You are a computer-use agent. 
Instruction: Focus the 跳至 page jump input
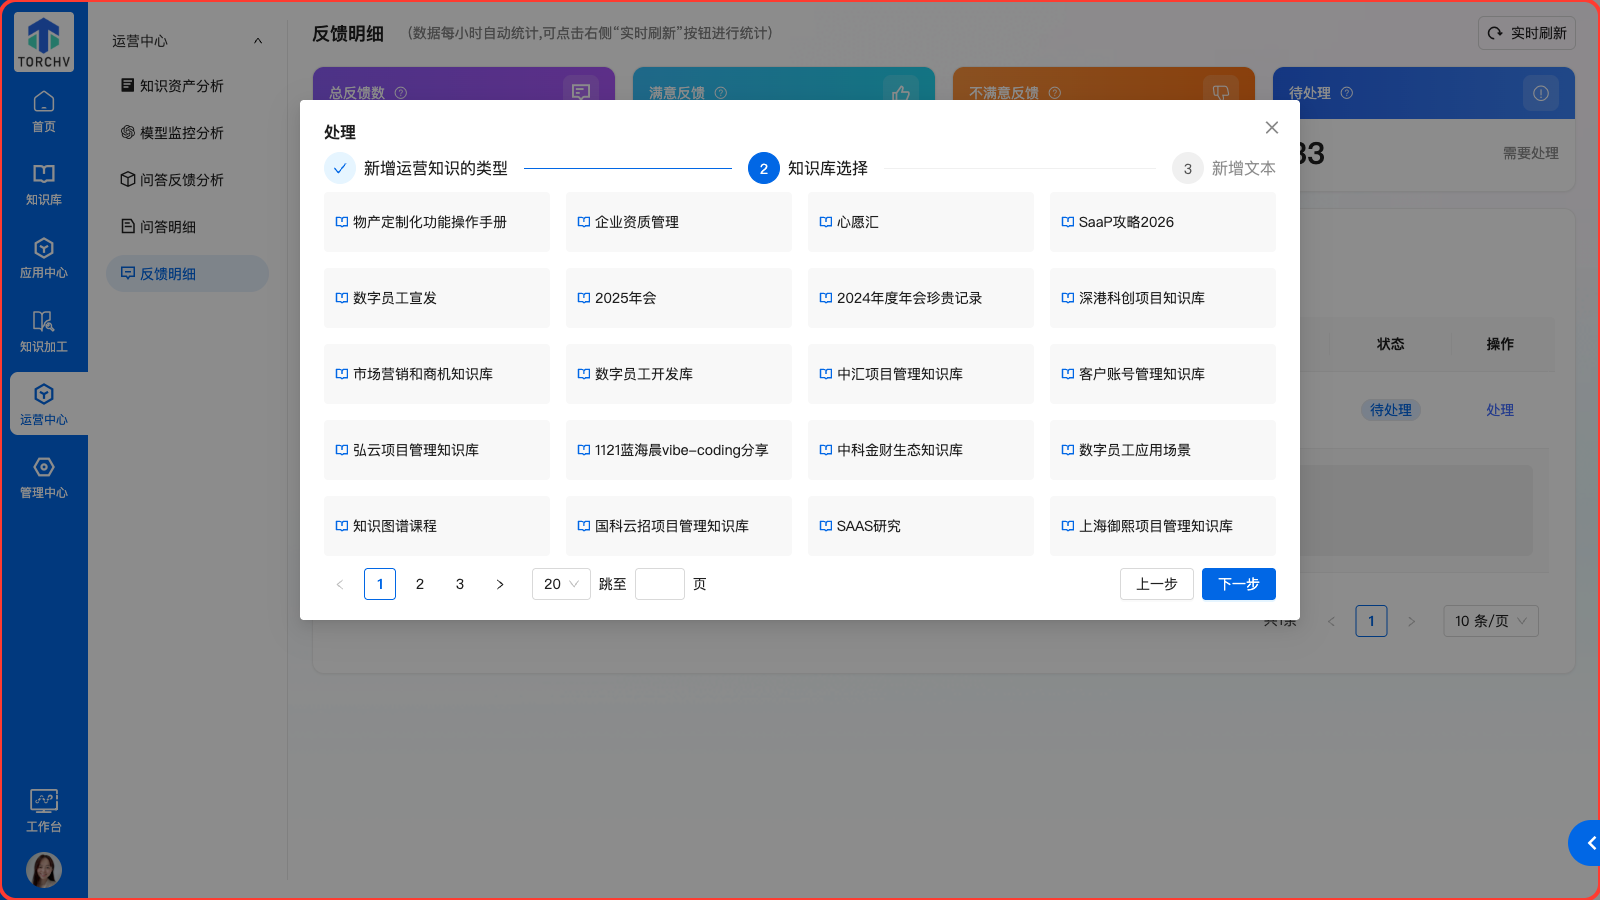pyautogui.click(x=659, y=584)
